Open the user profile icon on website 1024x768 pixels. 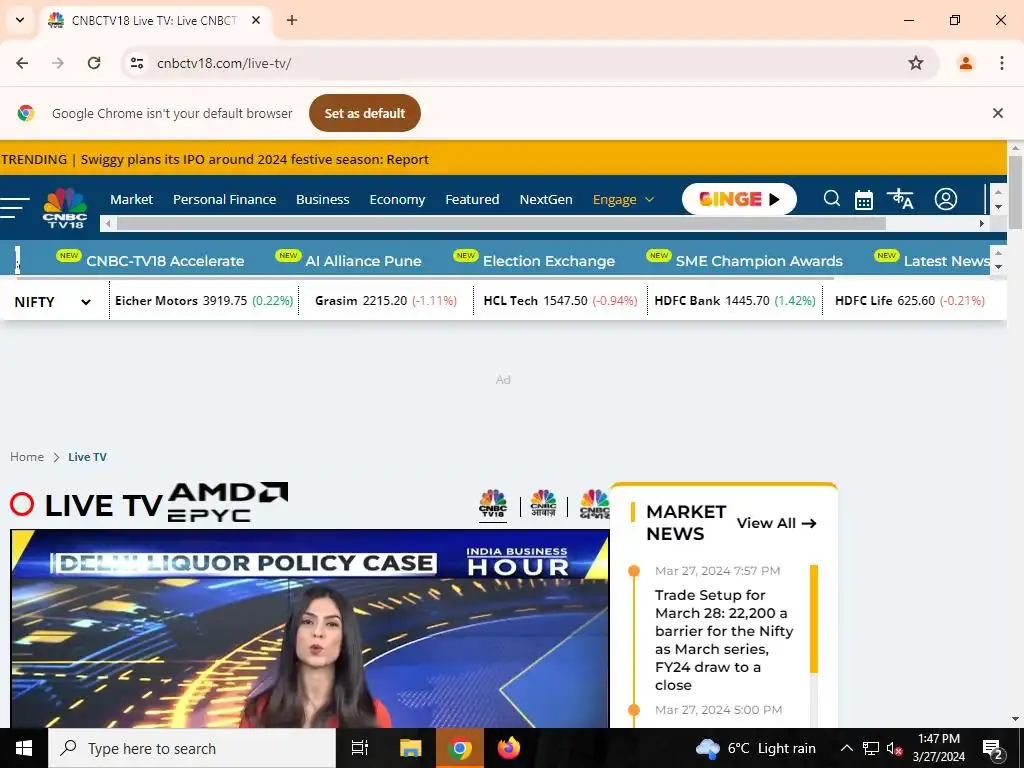946,199
